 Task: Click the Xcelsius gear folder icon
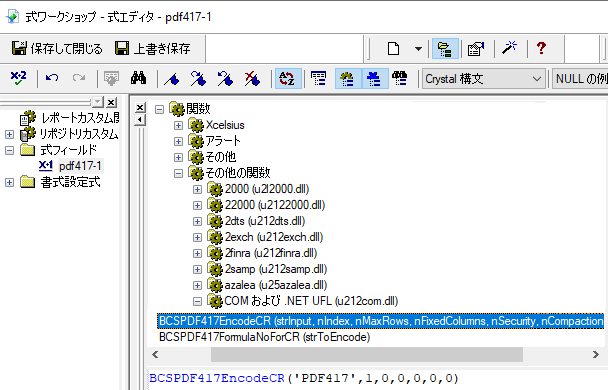pos(196,126)
